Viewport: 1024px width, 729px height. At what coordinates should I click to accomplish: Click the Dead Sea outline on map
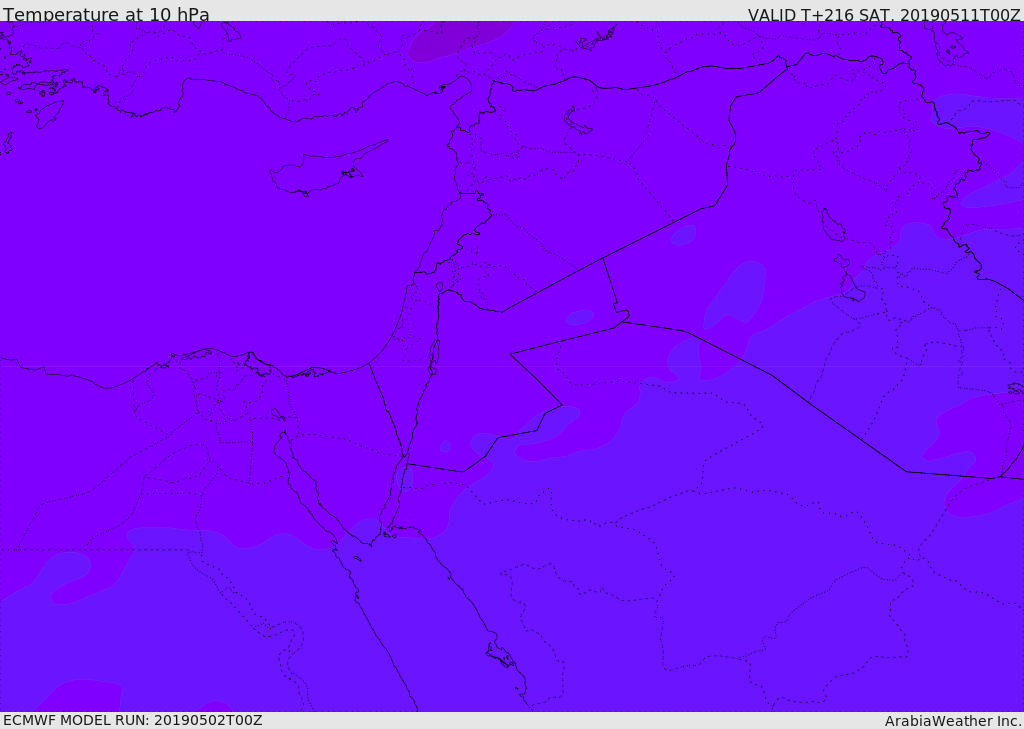point(434,356)
